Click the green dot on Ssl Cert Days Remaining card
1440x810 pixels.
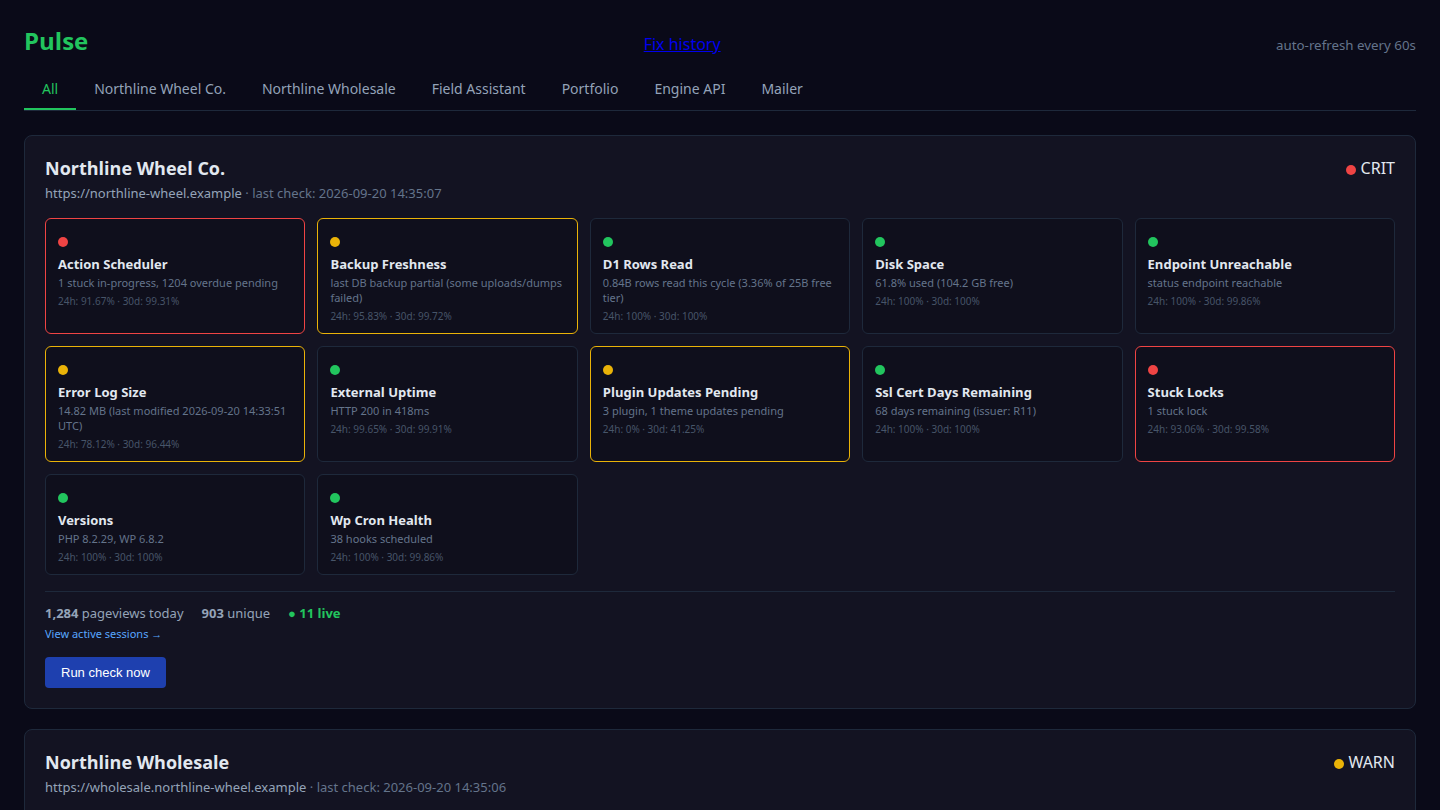tap(880, 370)
